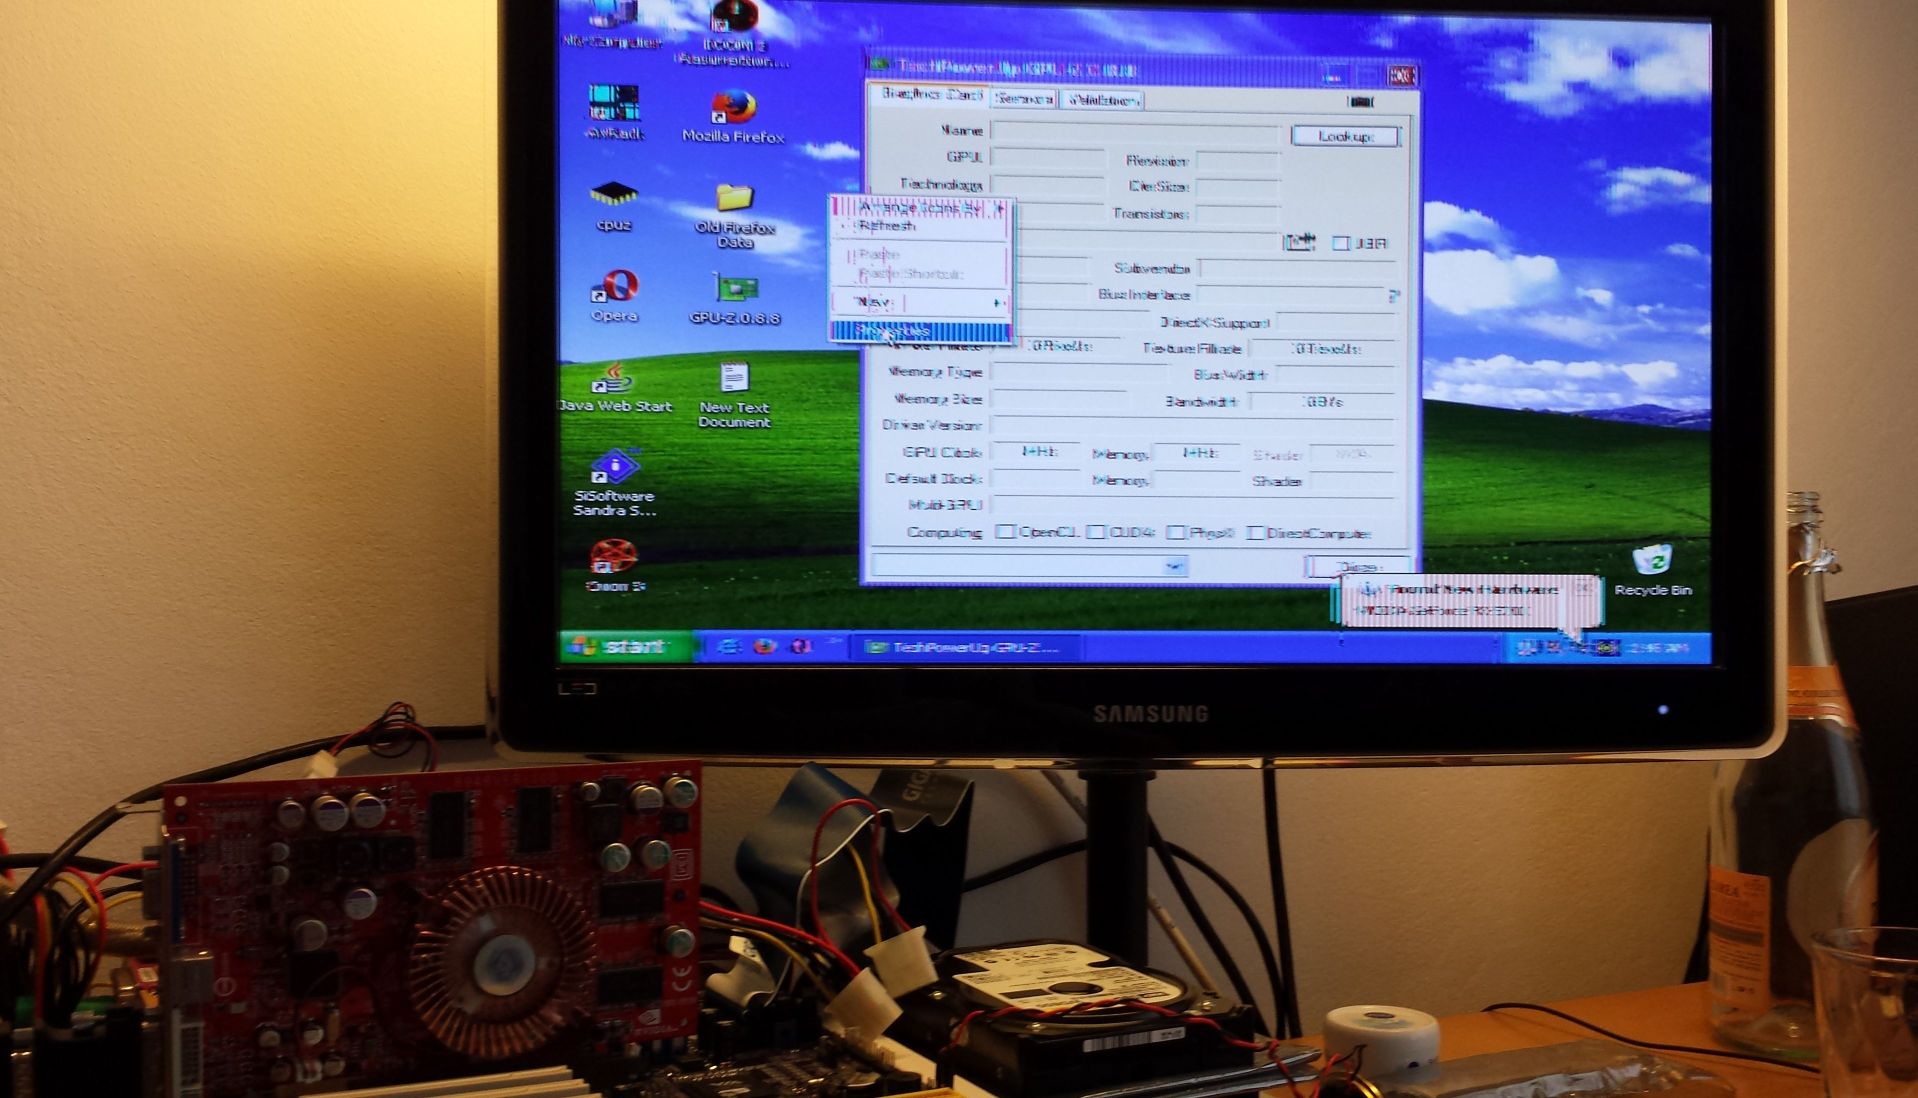The height and width of the screenshot is (1098, 1918).
Task: Expand the New submenu in context menu
Action: click(x=919, y=302)
